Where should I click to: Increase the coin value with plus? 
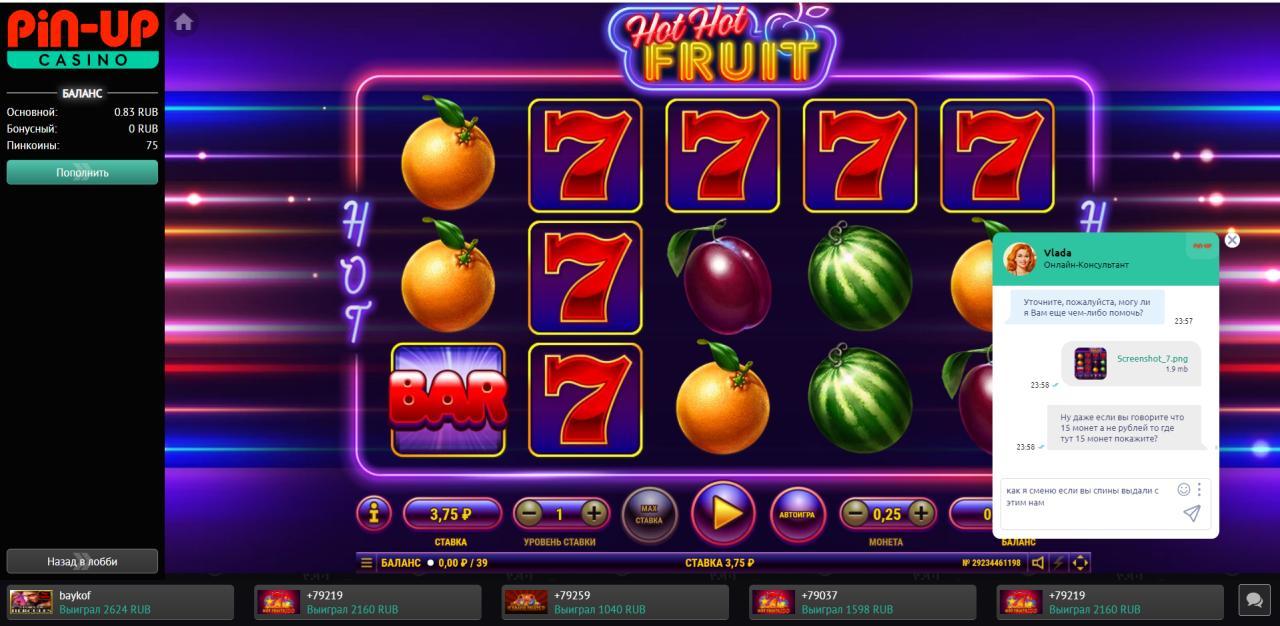[920, 514]
